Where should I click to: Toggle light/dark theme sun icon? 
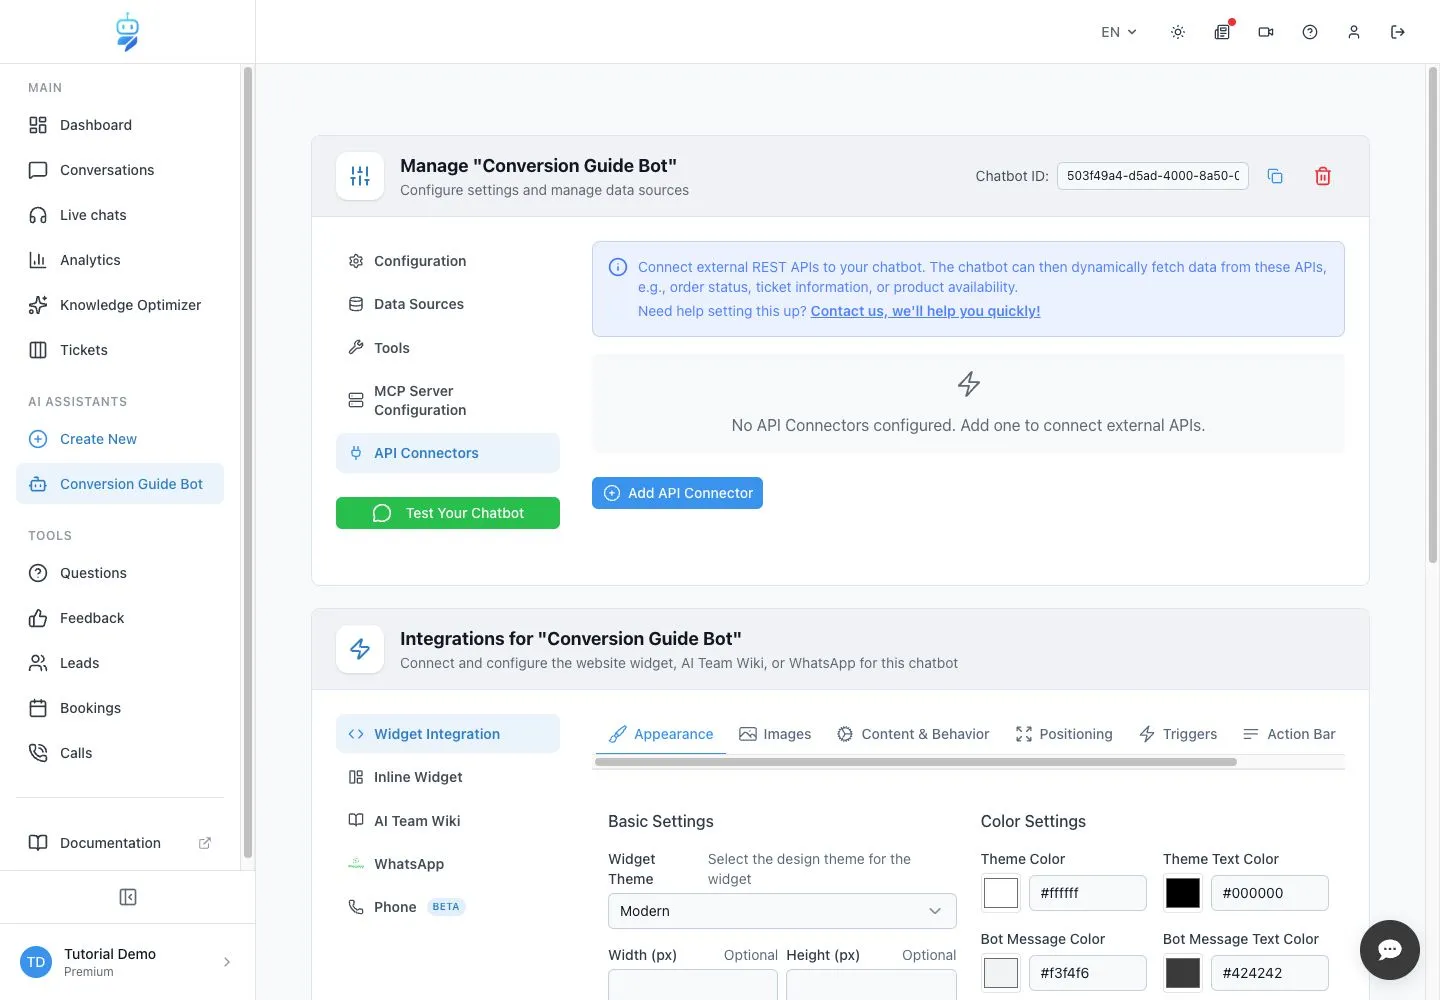[x=1178, y=32]
